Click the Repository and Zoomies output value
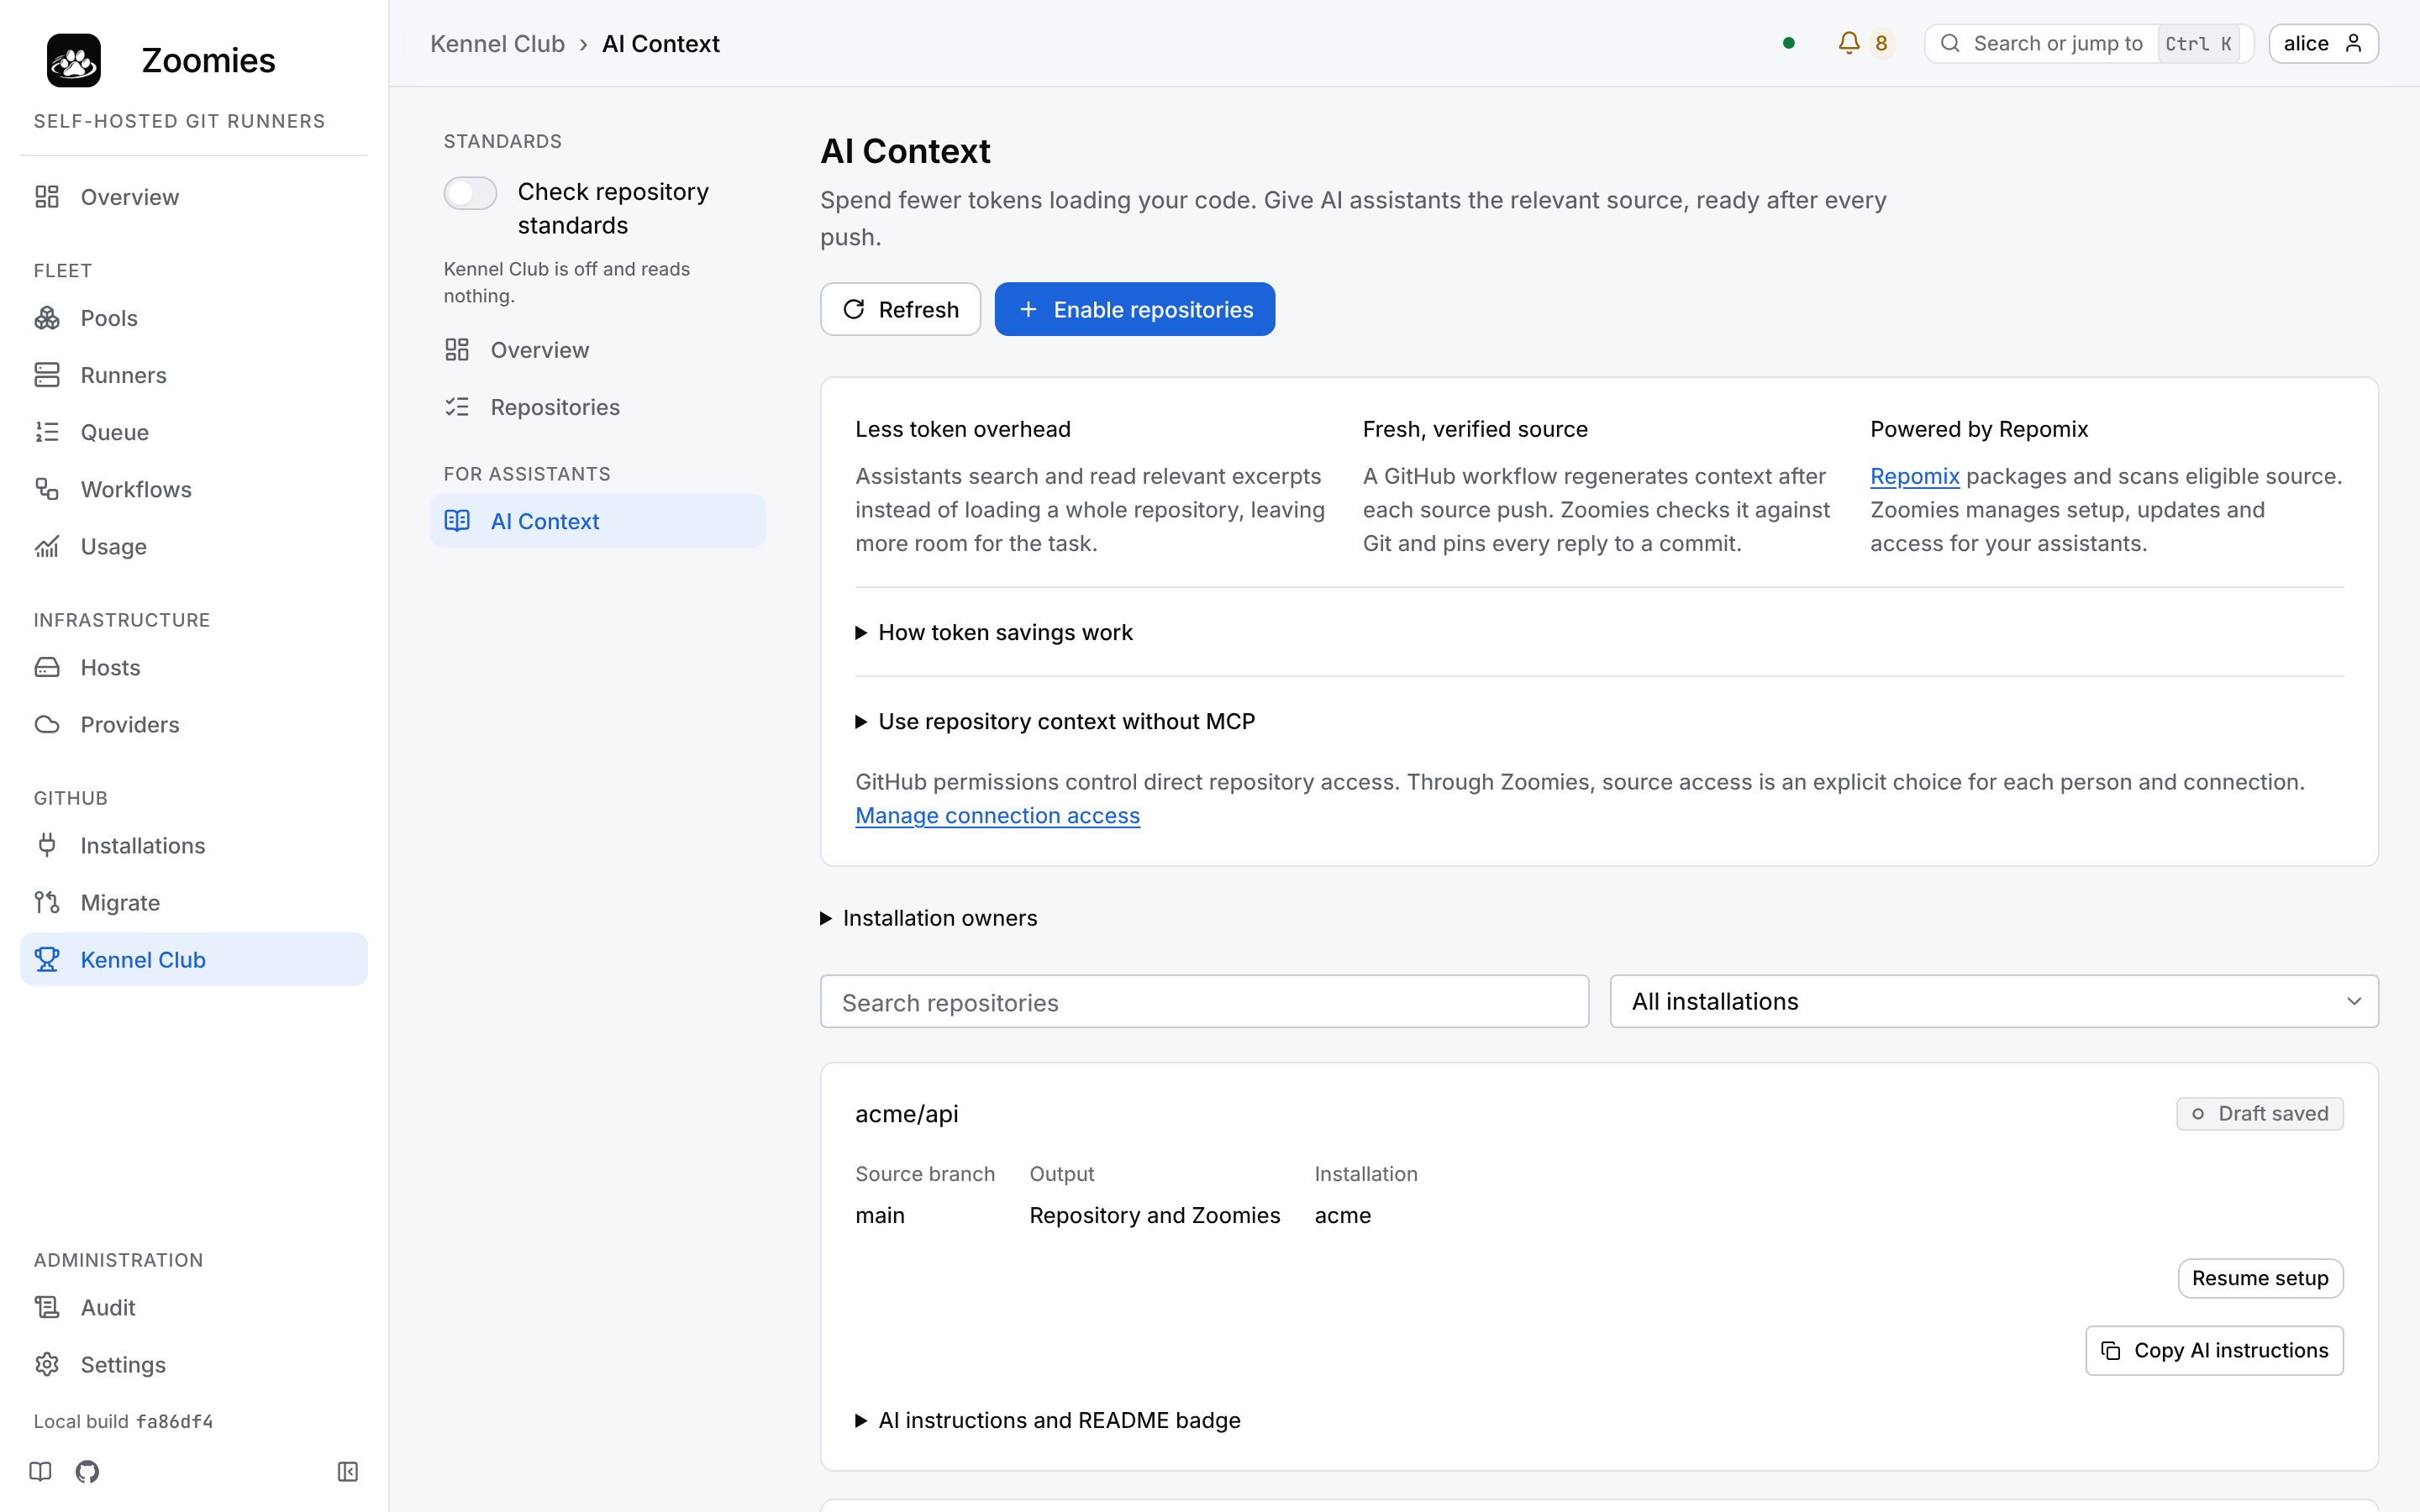The image size is (2420, 1512). [x=1154, y=1215]
